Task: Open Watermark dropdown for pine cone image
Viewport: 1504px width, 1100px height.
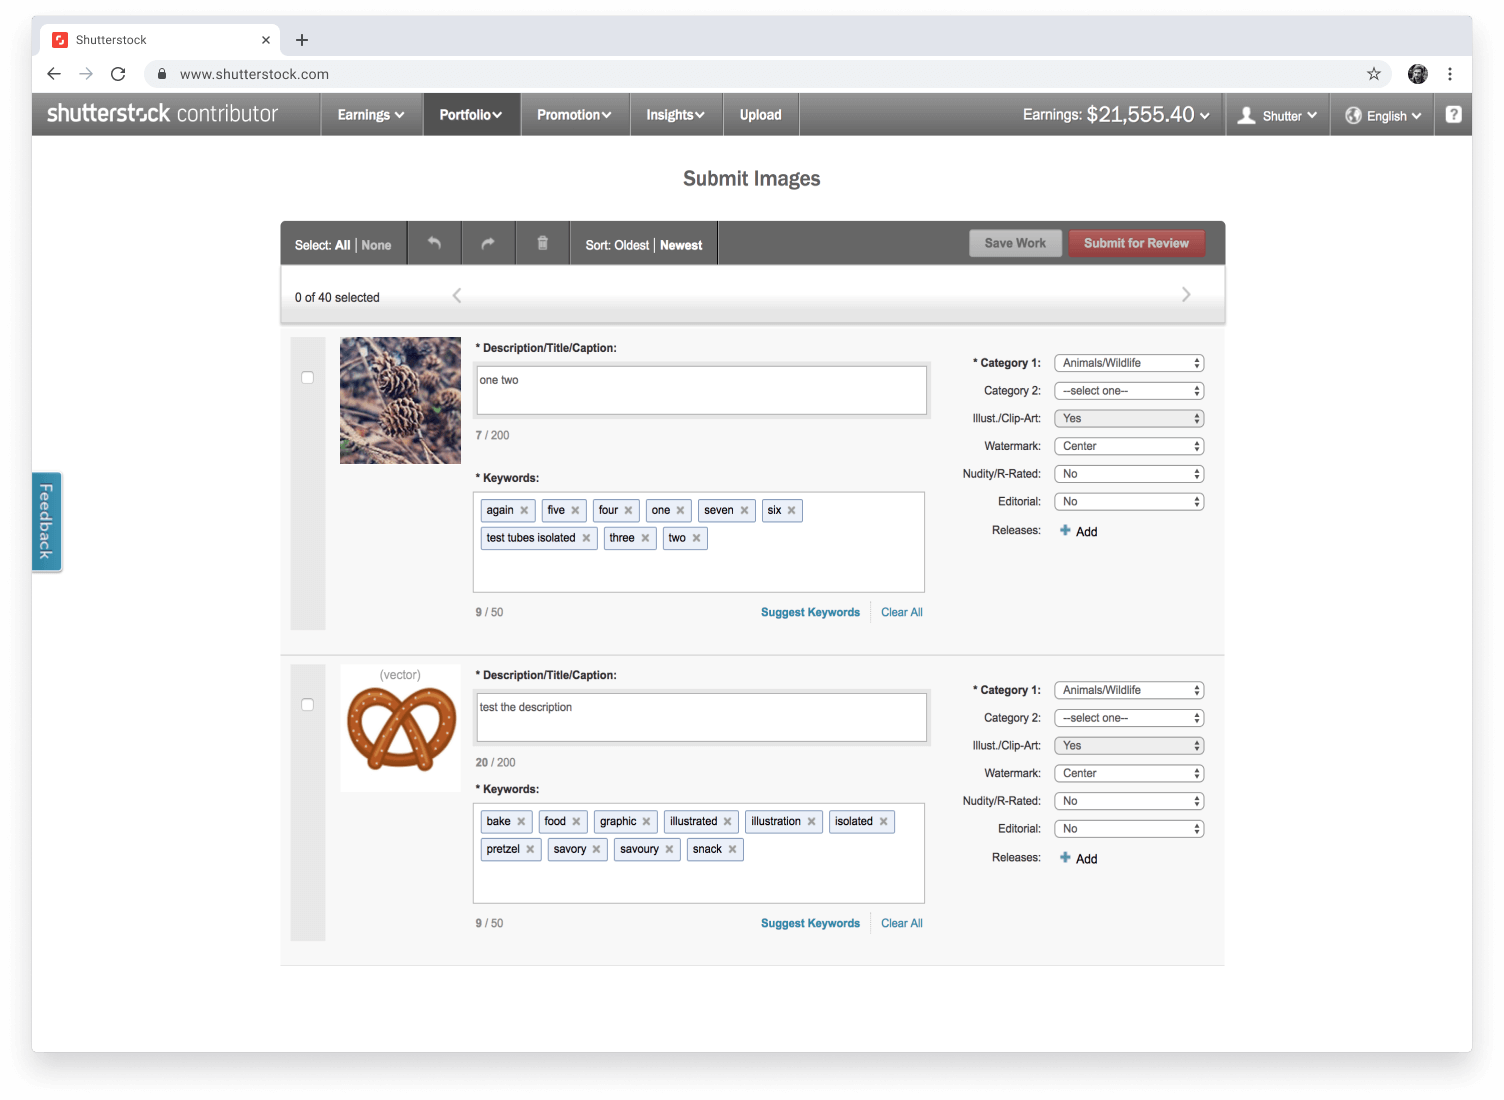Action: (x=1129, y=446)
